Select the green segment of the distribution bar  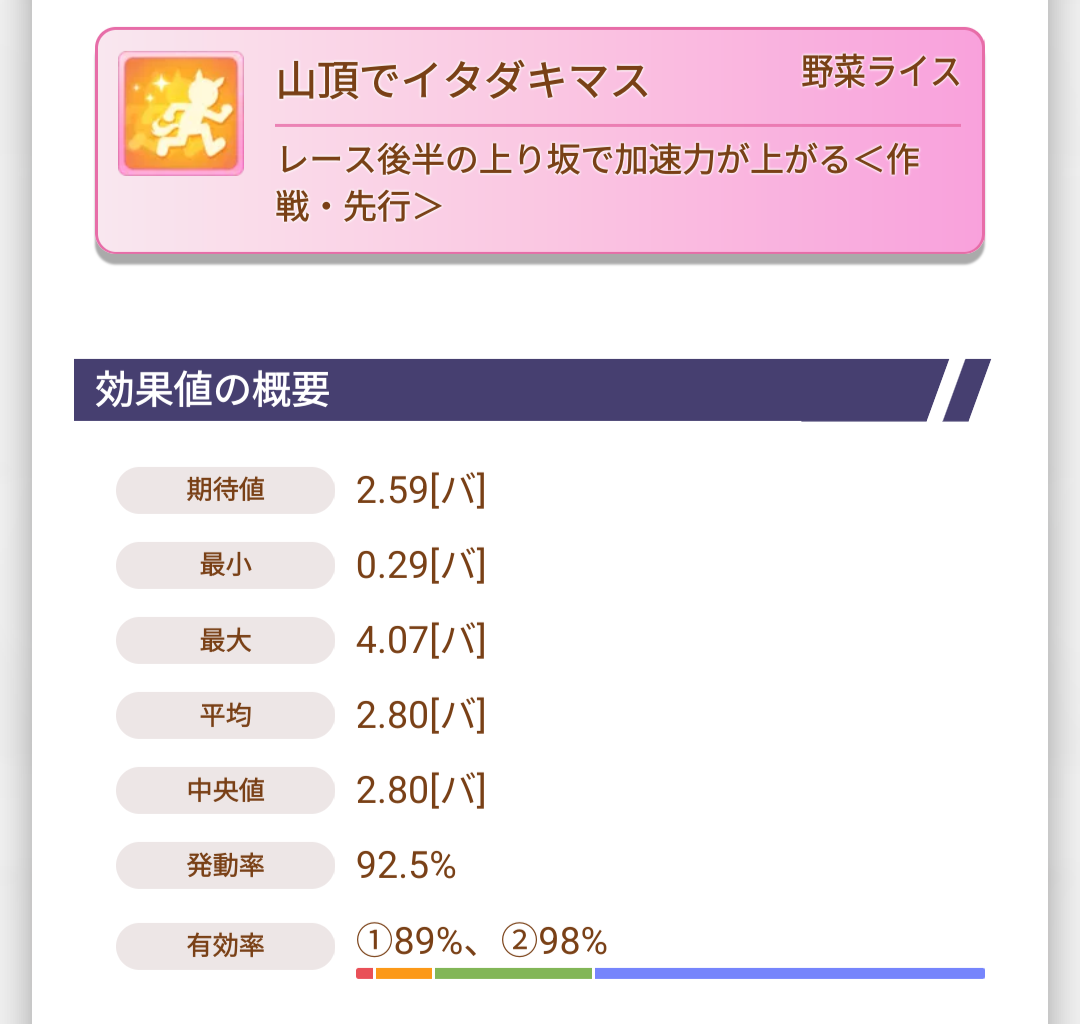513,973
